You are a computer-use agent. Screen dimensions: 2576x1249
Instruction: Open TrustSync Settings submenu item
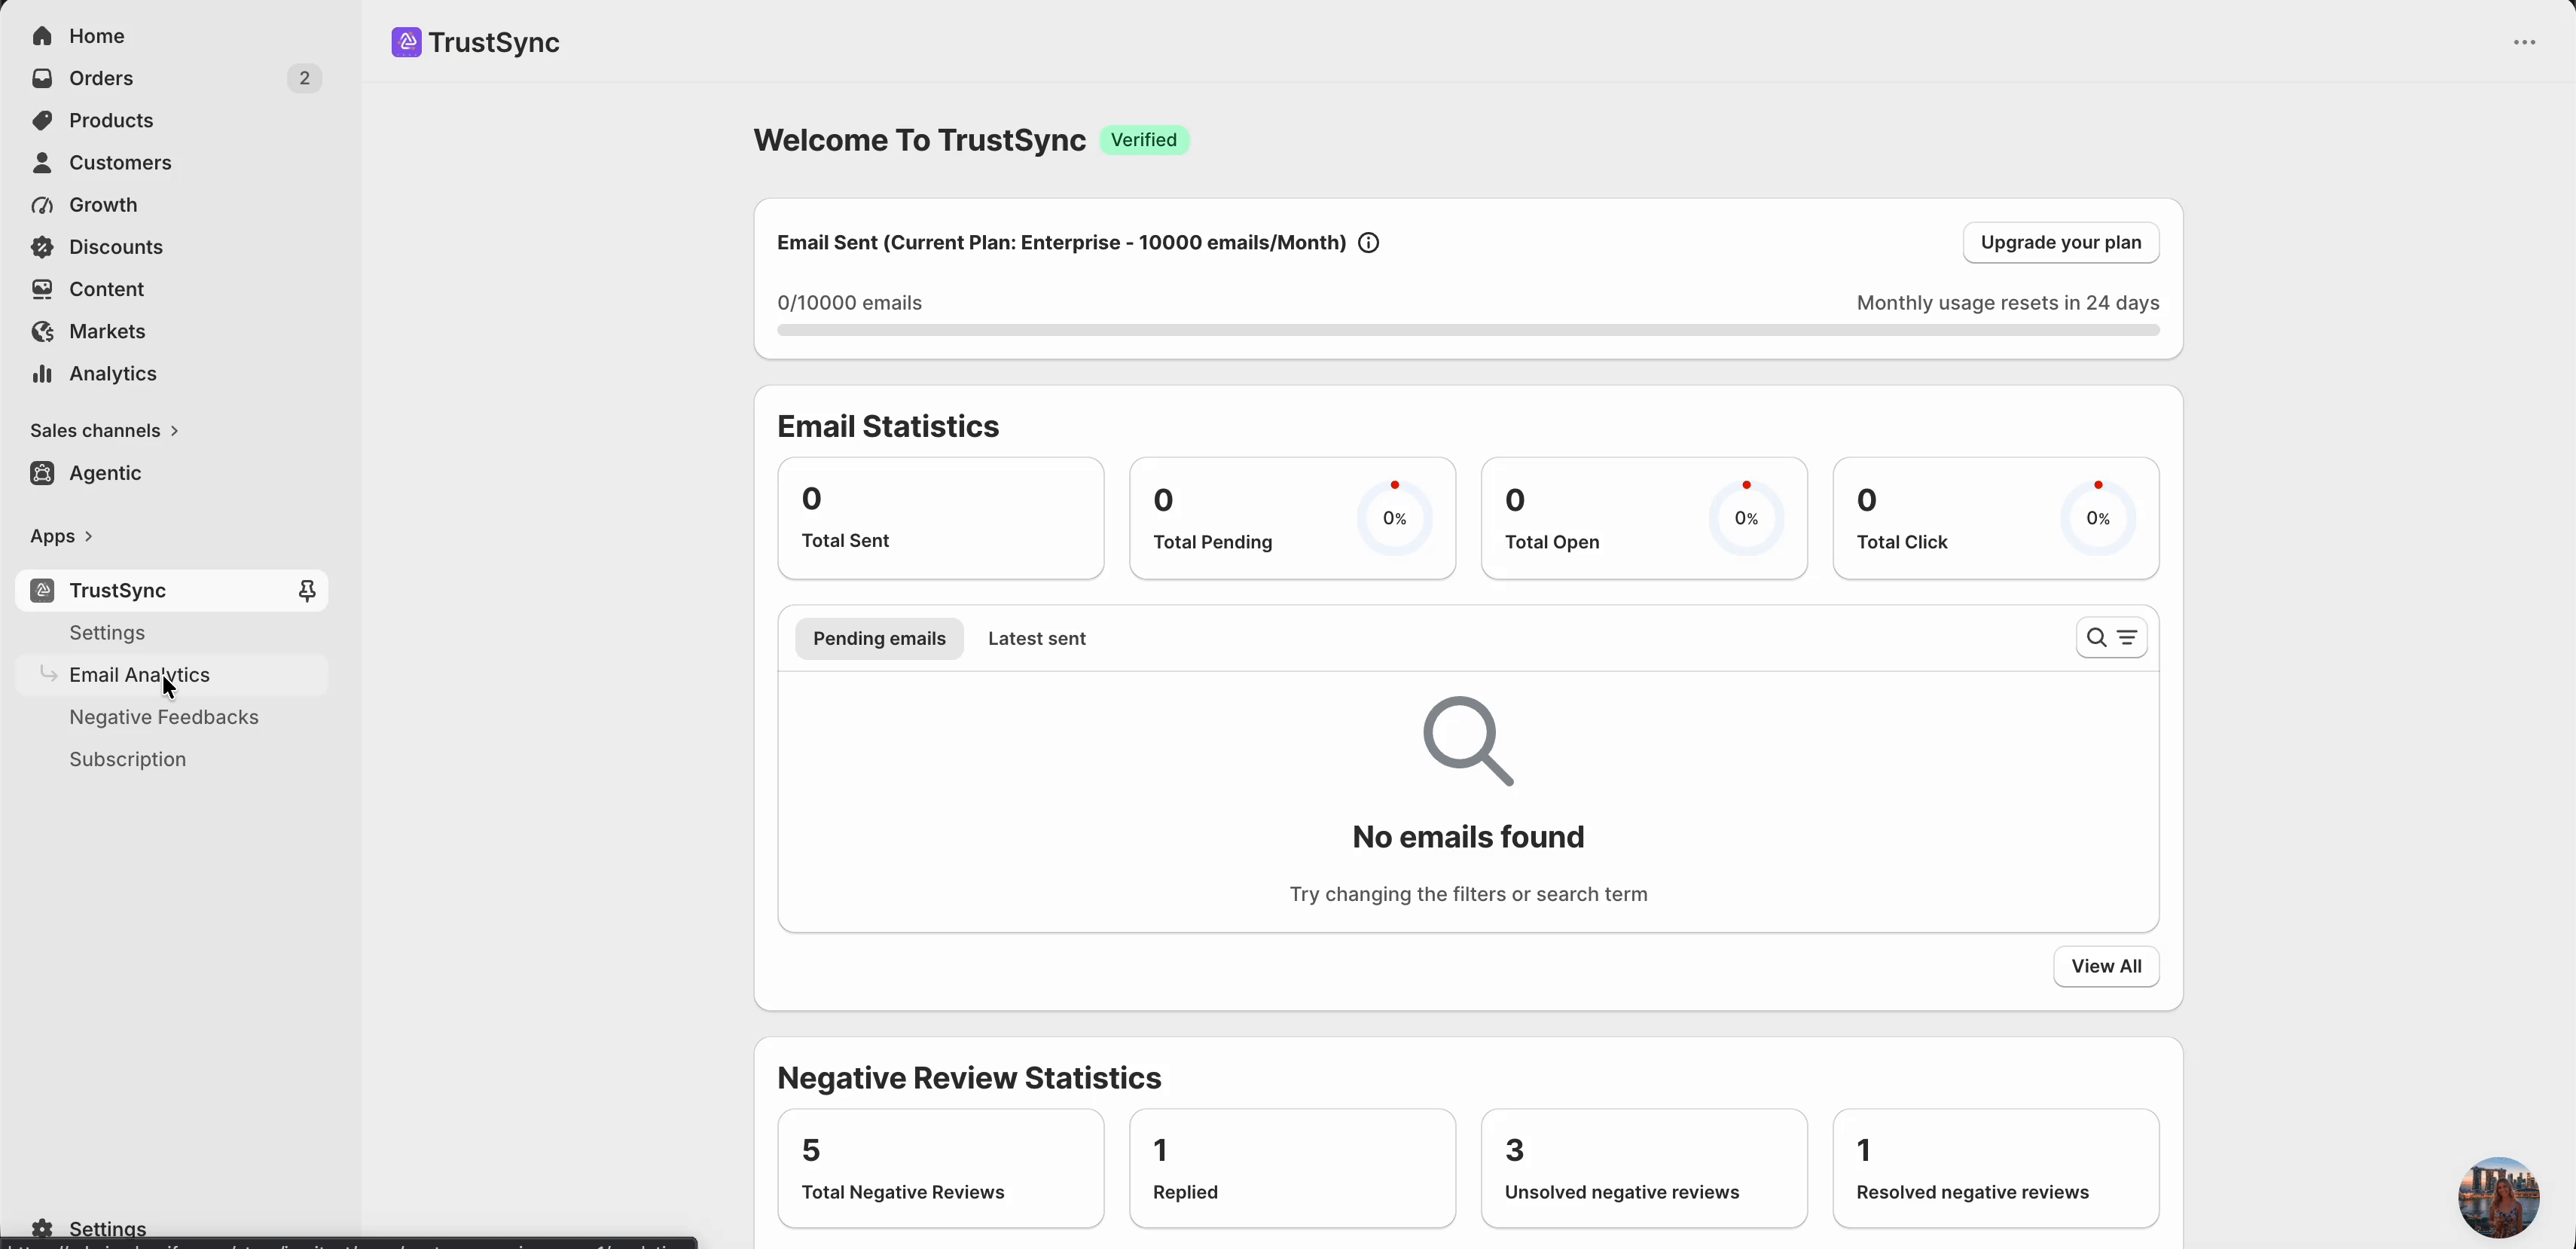pos(107,633)
